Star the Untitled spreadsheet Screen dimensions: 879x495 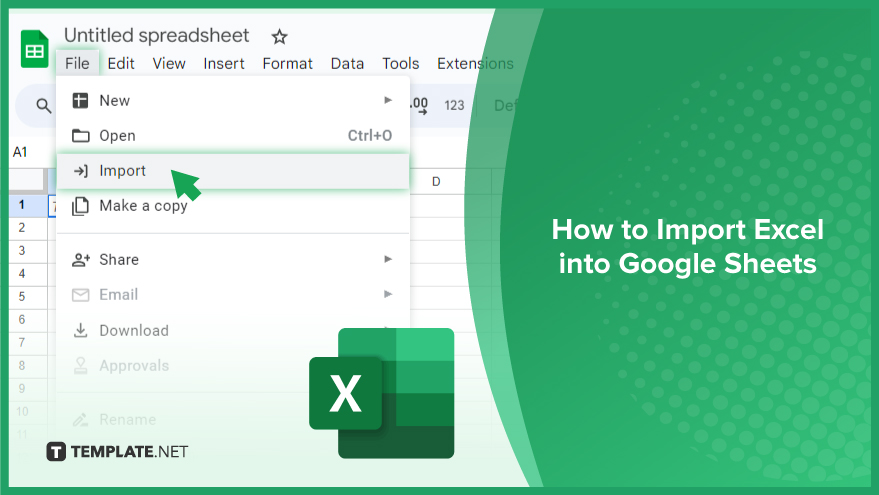pyautogui.click(x=279, y=37)
